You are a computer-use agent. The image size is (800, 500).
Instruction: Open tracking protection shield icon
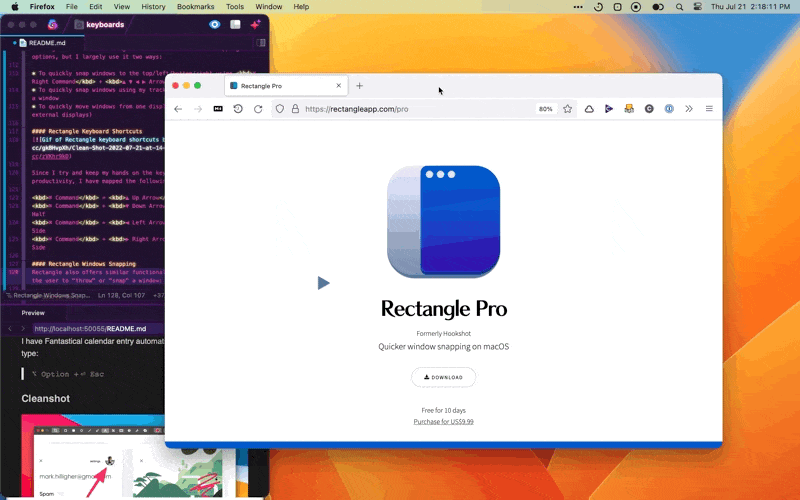280,109
